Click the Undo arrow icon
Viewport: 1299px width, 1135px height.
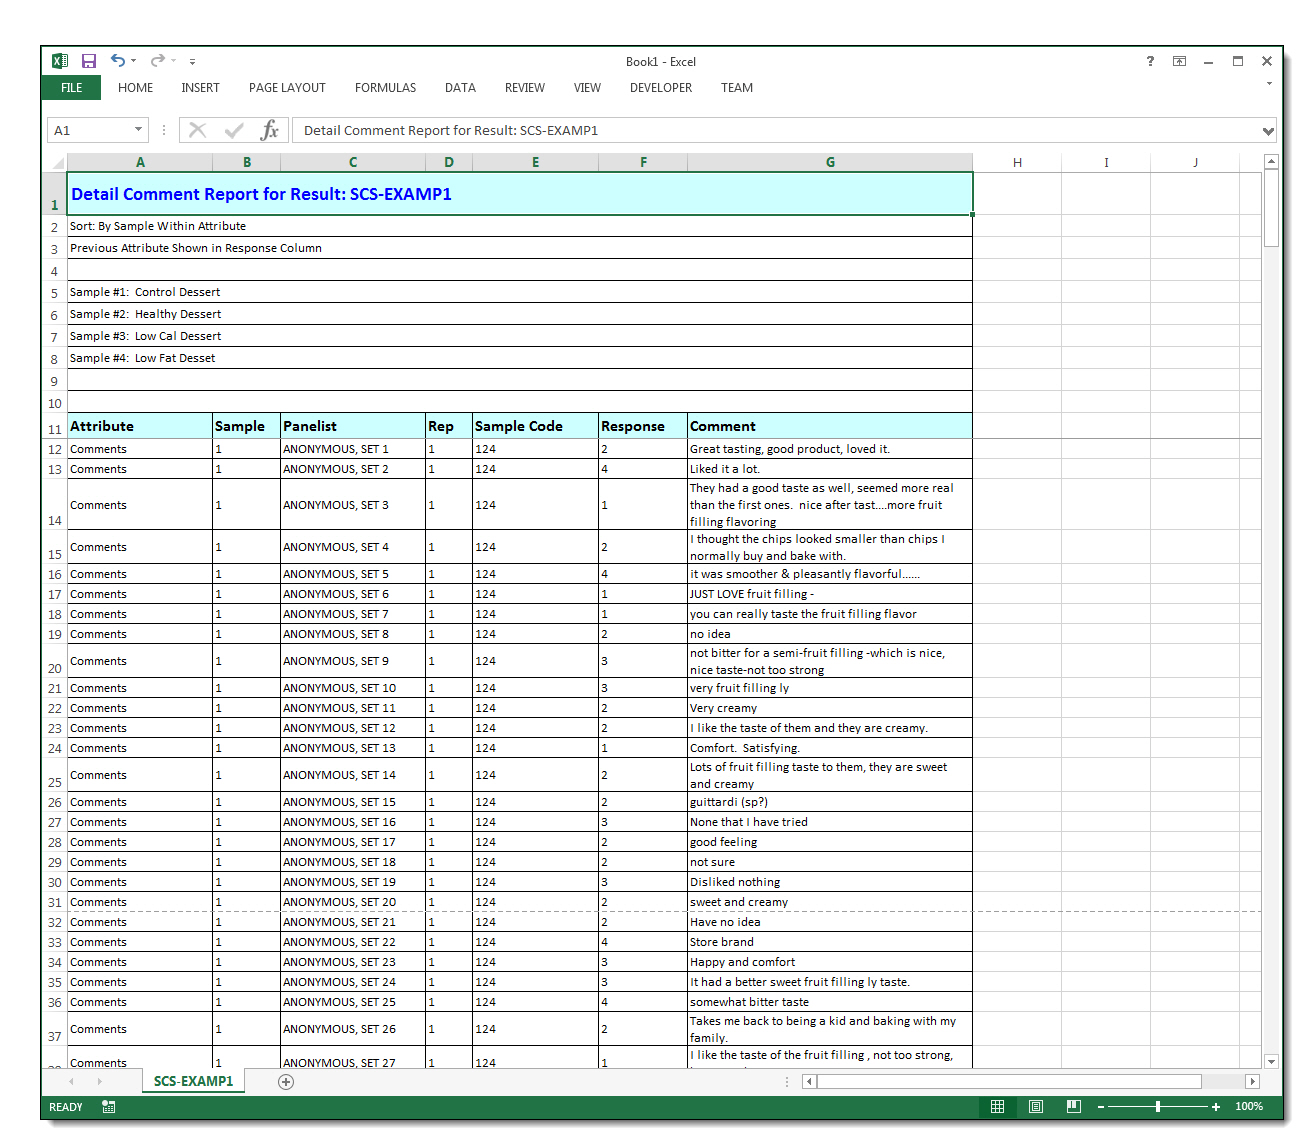pyautogui.click(x=118, y=61)
